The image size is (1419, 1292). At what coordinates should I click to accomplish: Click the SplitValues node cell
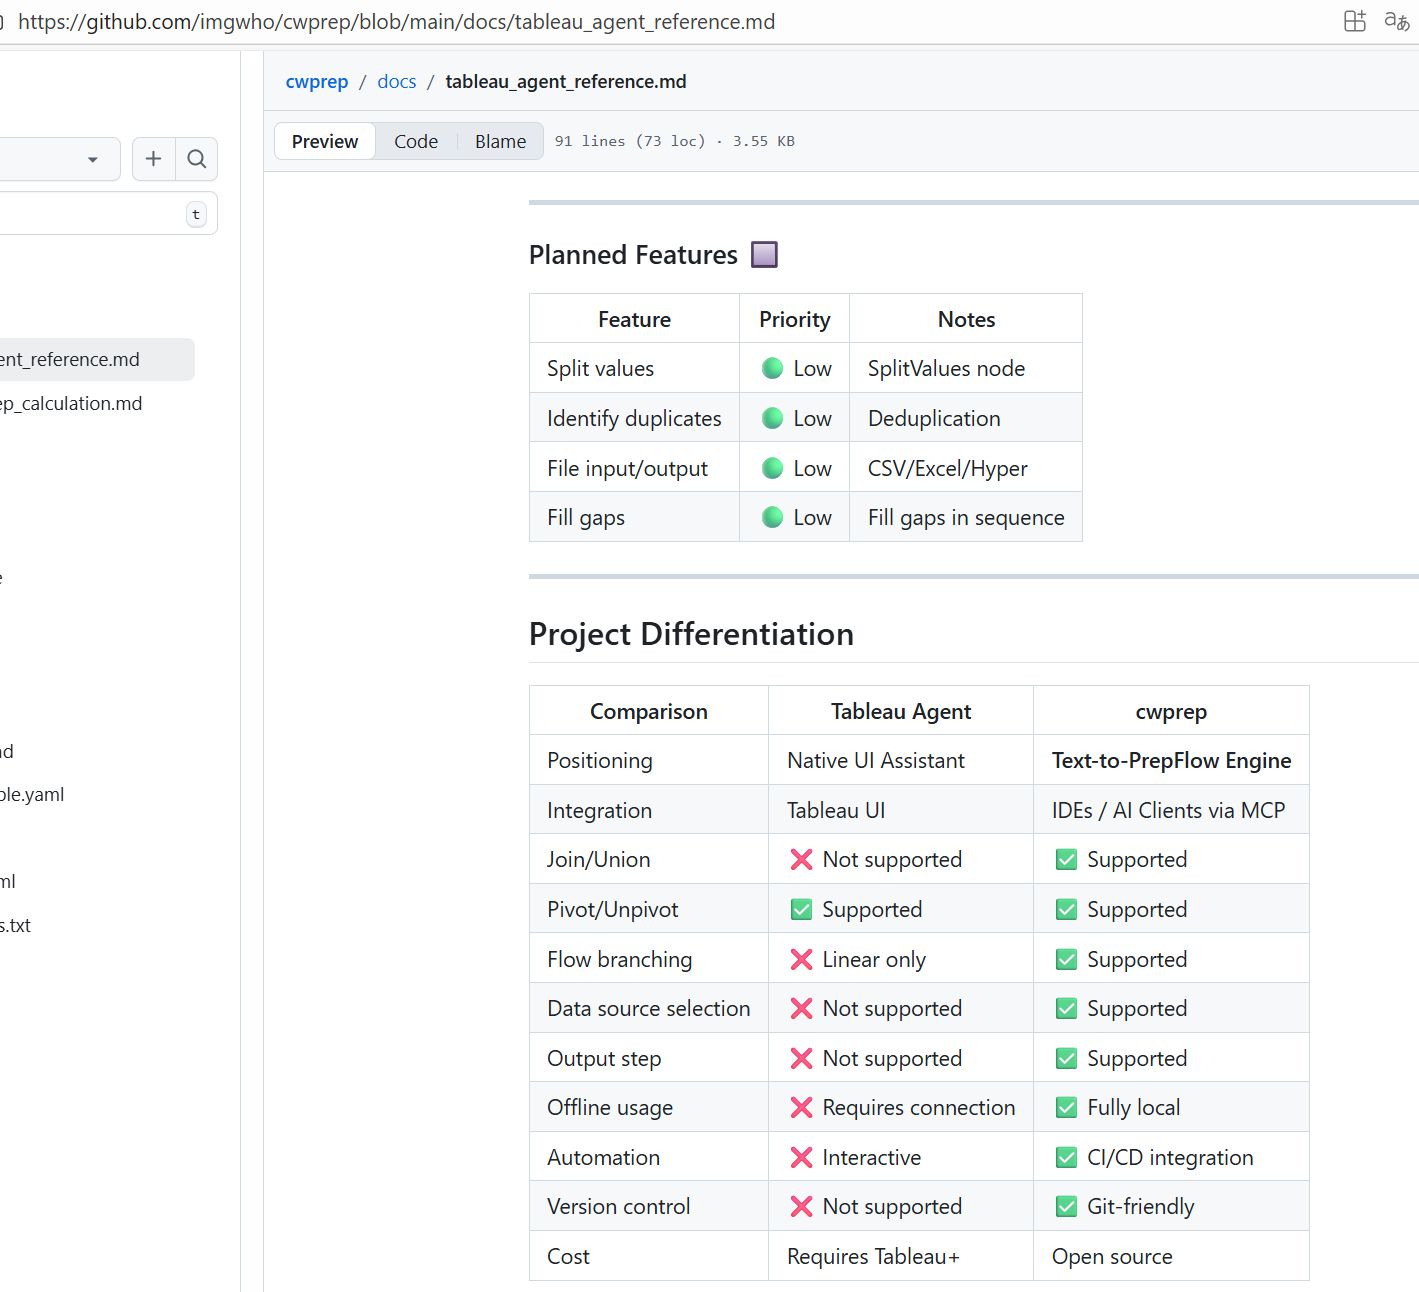[966, 368]
